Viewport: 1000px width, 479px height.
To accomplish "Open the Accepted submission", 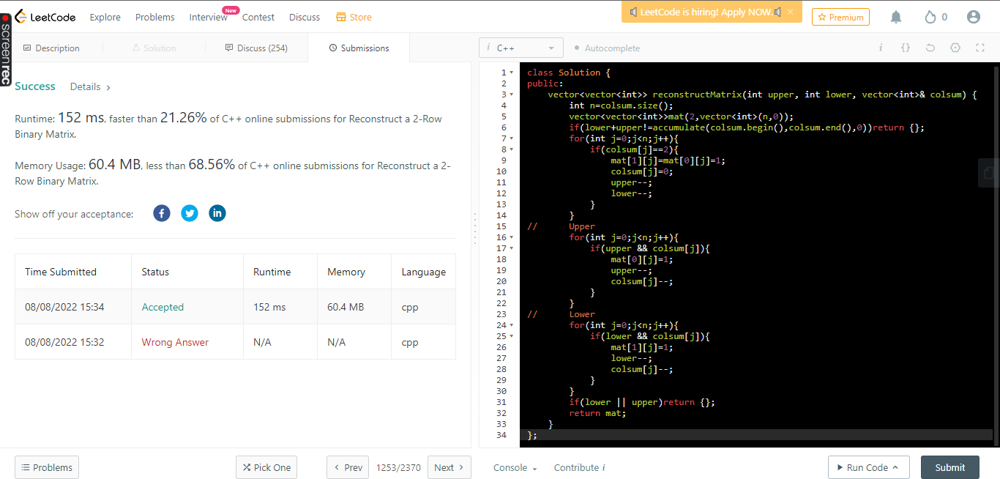I will (163, 307).
